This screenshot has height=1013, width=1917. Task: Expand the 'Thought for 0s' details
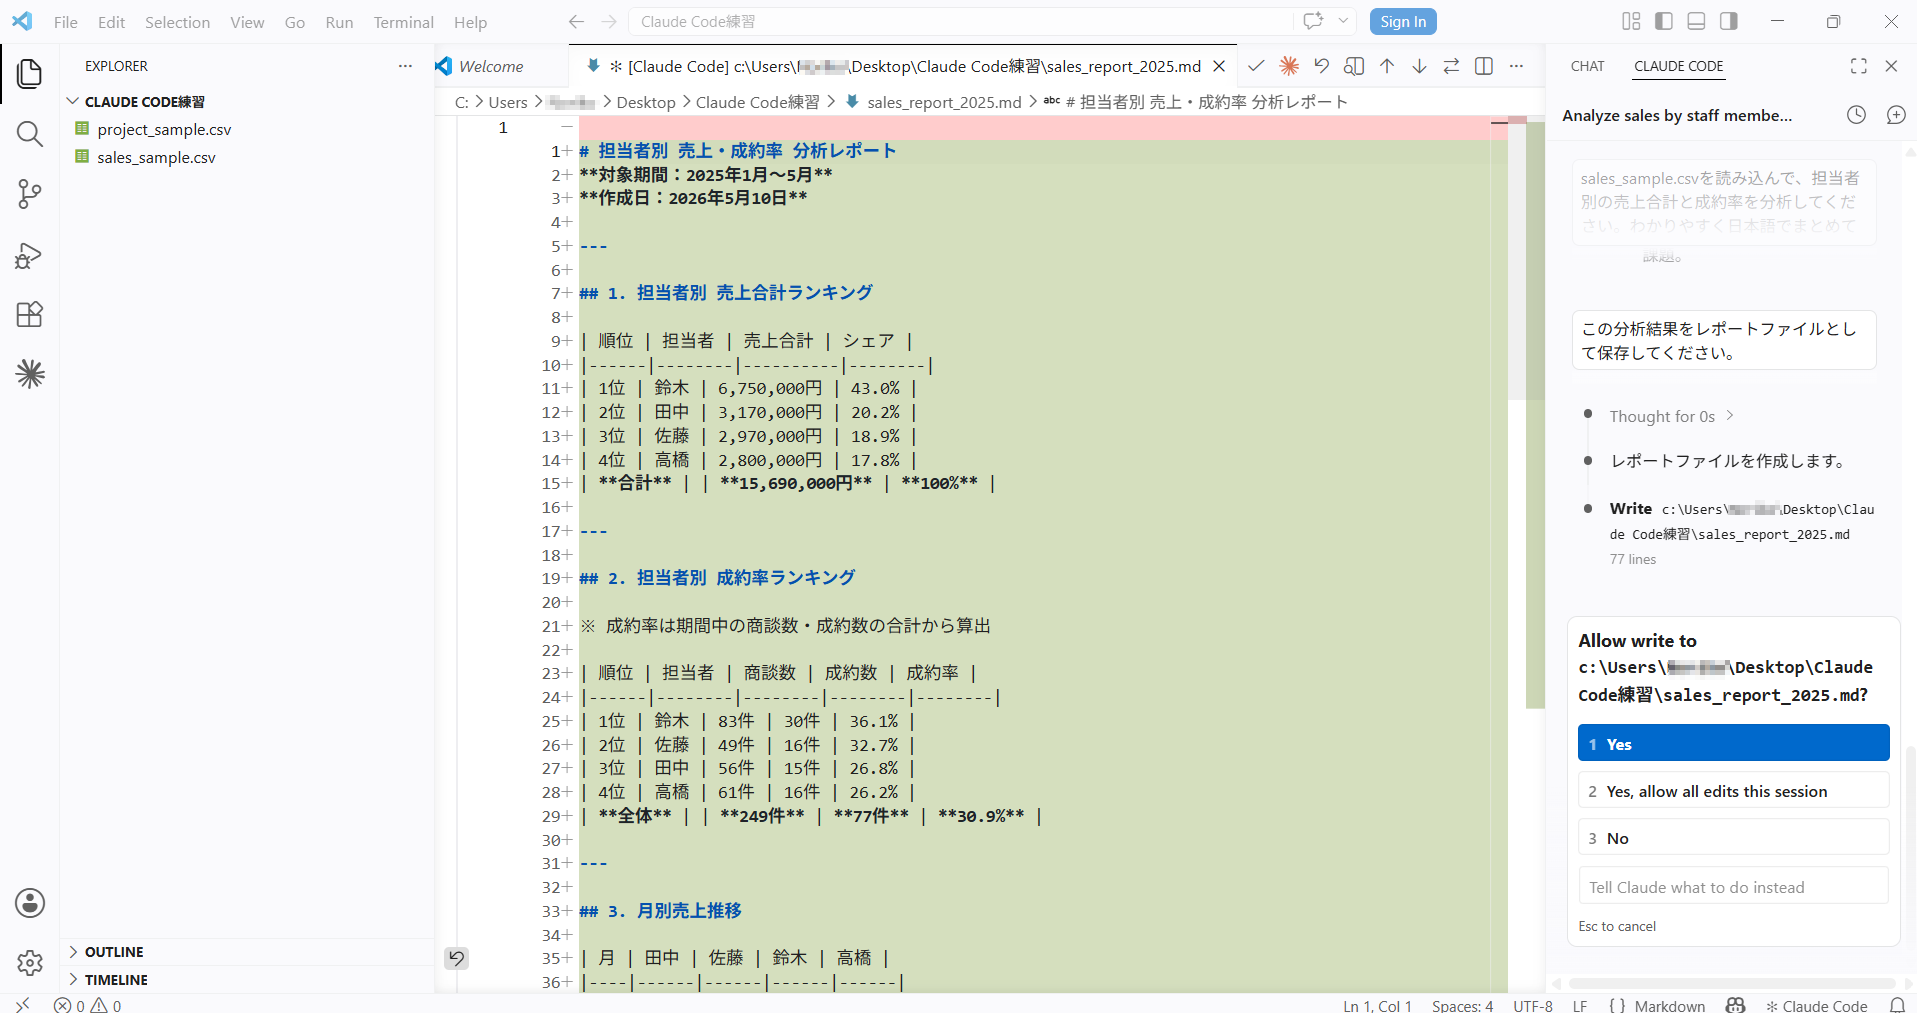[1671, 416]
